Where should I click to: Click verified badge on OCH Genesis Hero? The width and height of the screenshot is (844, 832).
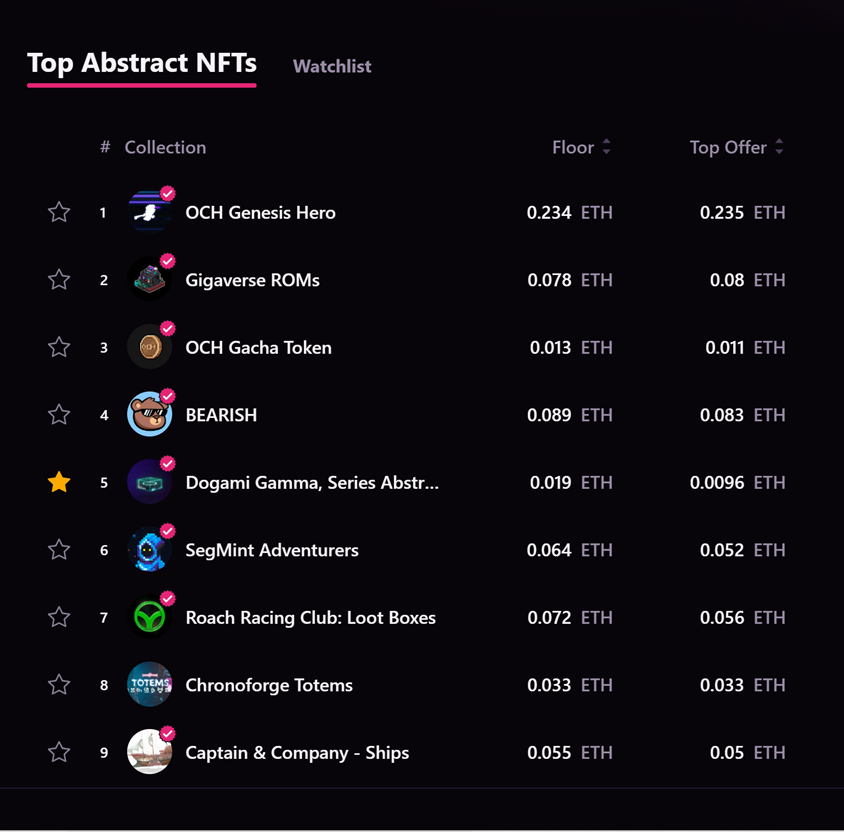click(168, 193)
